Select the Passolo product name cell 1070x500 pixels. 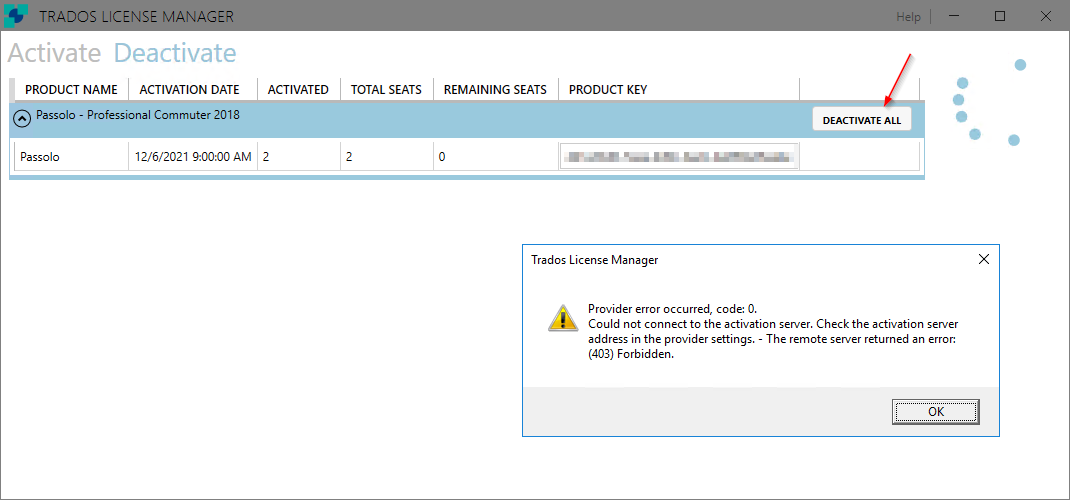[x=40, y=157]
